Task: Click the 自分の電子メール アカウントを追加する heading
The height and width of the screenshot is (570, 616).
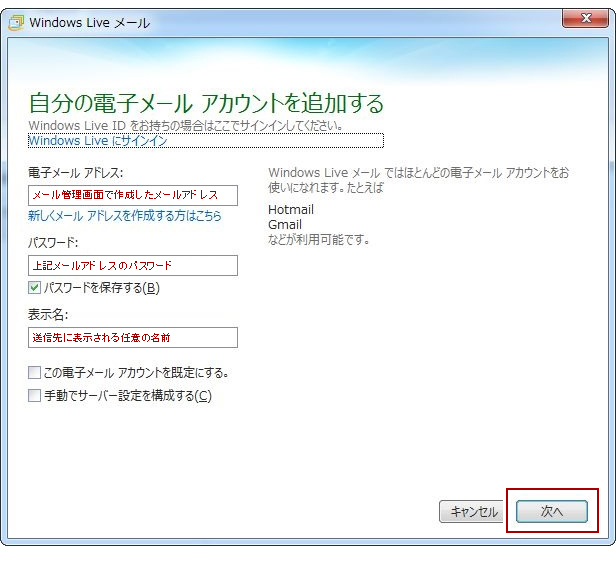Action: pyautogui.click(x=207, y=103)
